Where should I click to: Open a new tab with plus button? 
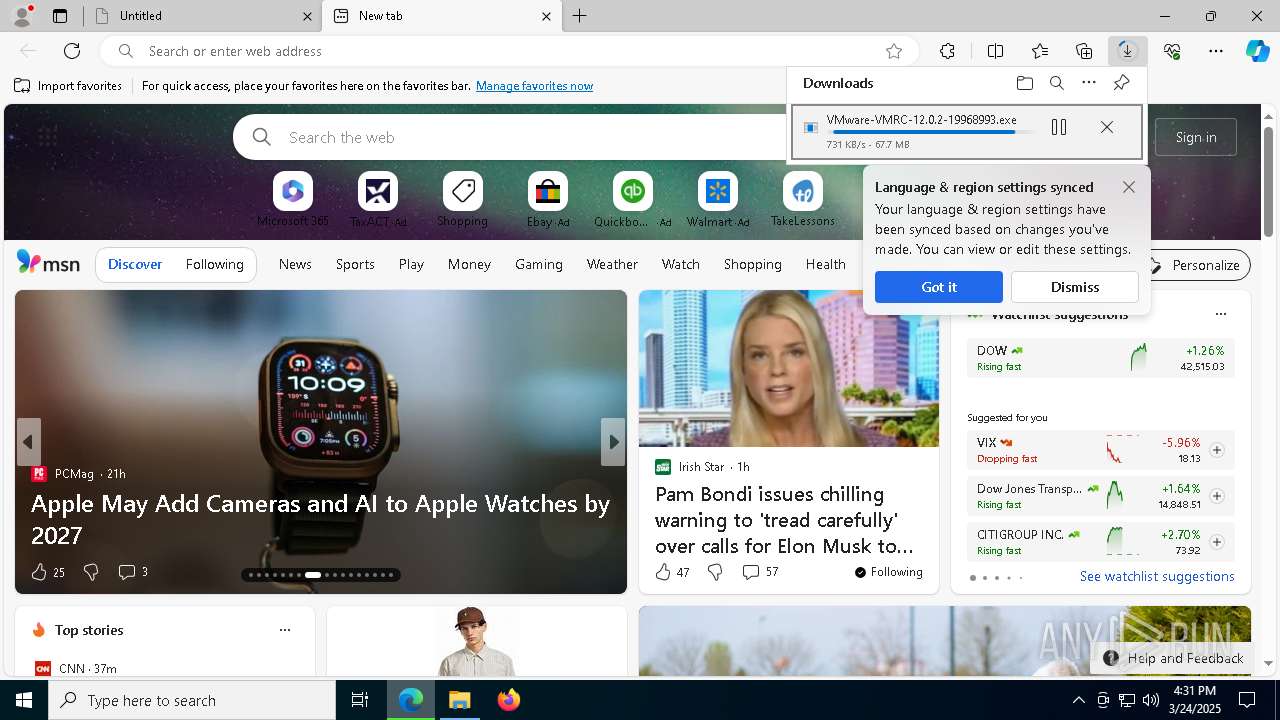coord(580,16)
